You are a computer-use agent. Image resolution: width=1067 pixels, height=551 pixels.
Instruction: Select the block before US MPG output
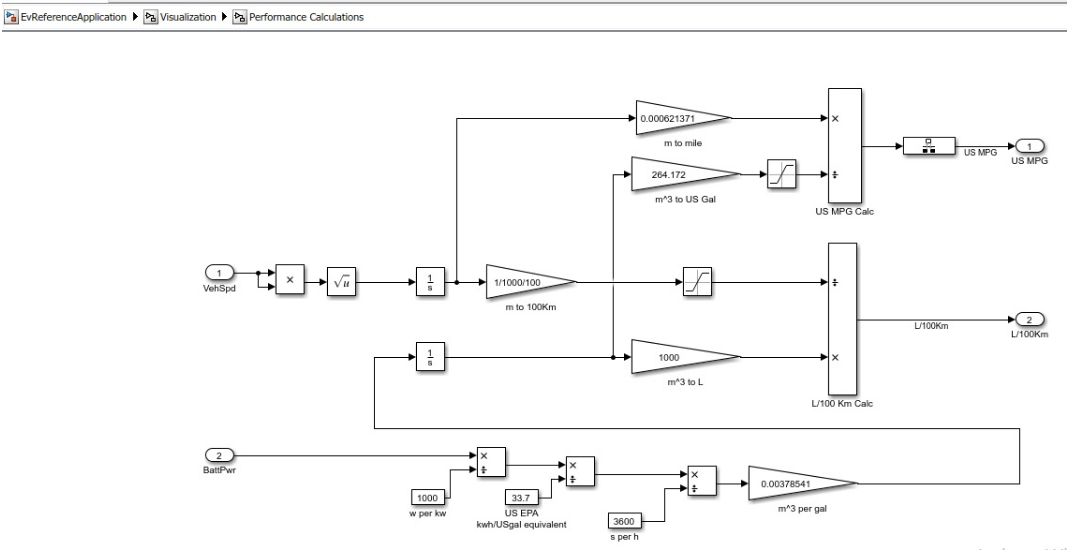click(929, 146)
